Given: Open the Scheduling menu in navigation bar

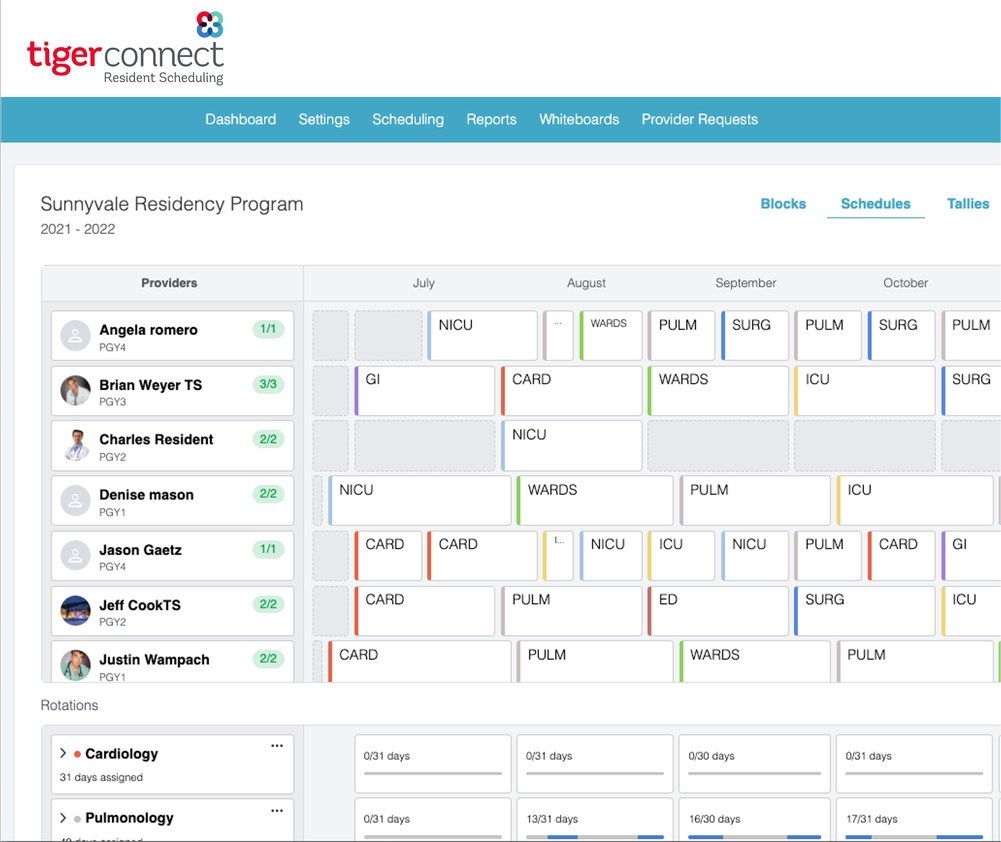Looking at the screenshot, I should click(408, 119).
